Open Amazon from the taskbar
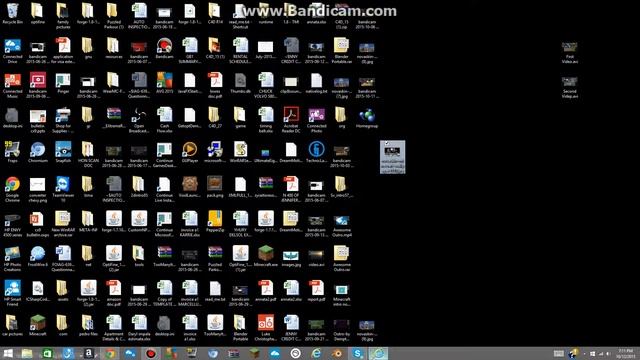Image resolution: width=640 pixels, height=360 pixels. [89, 353]
